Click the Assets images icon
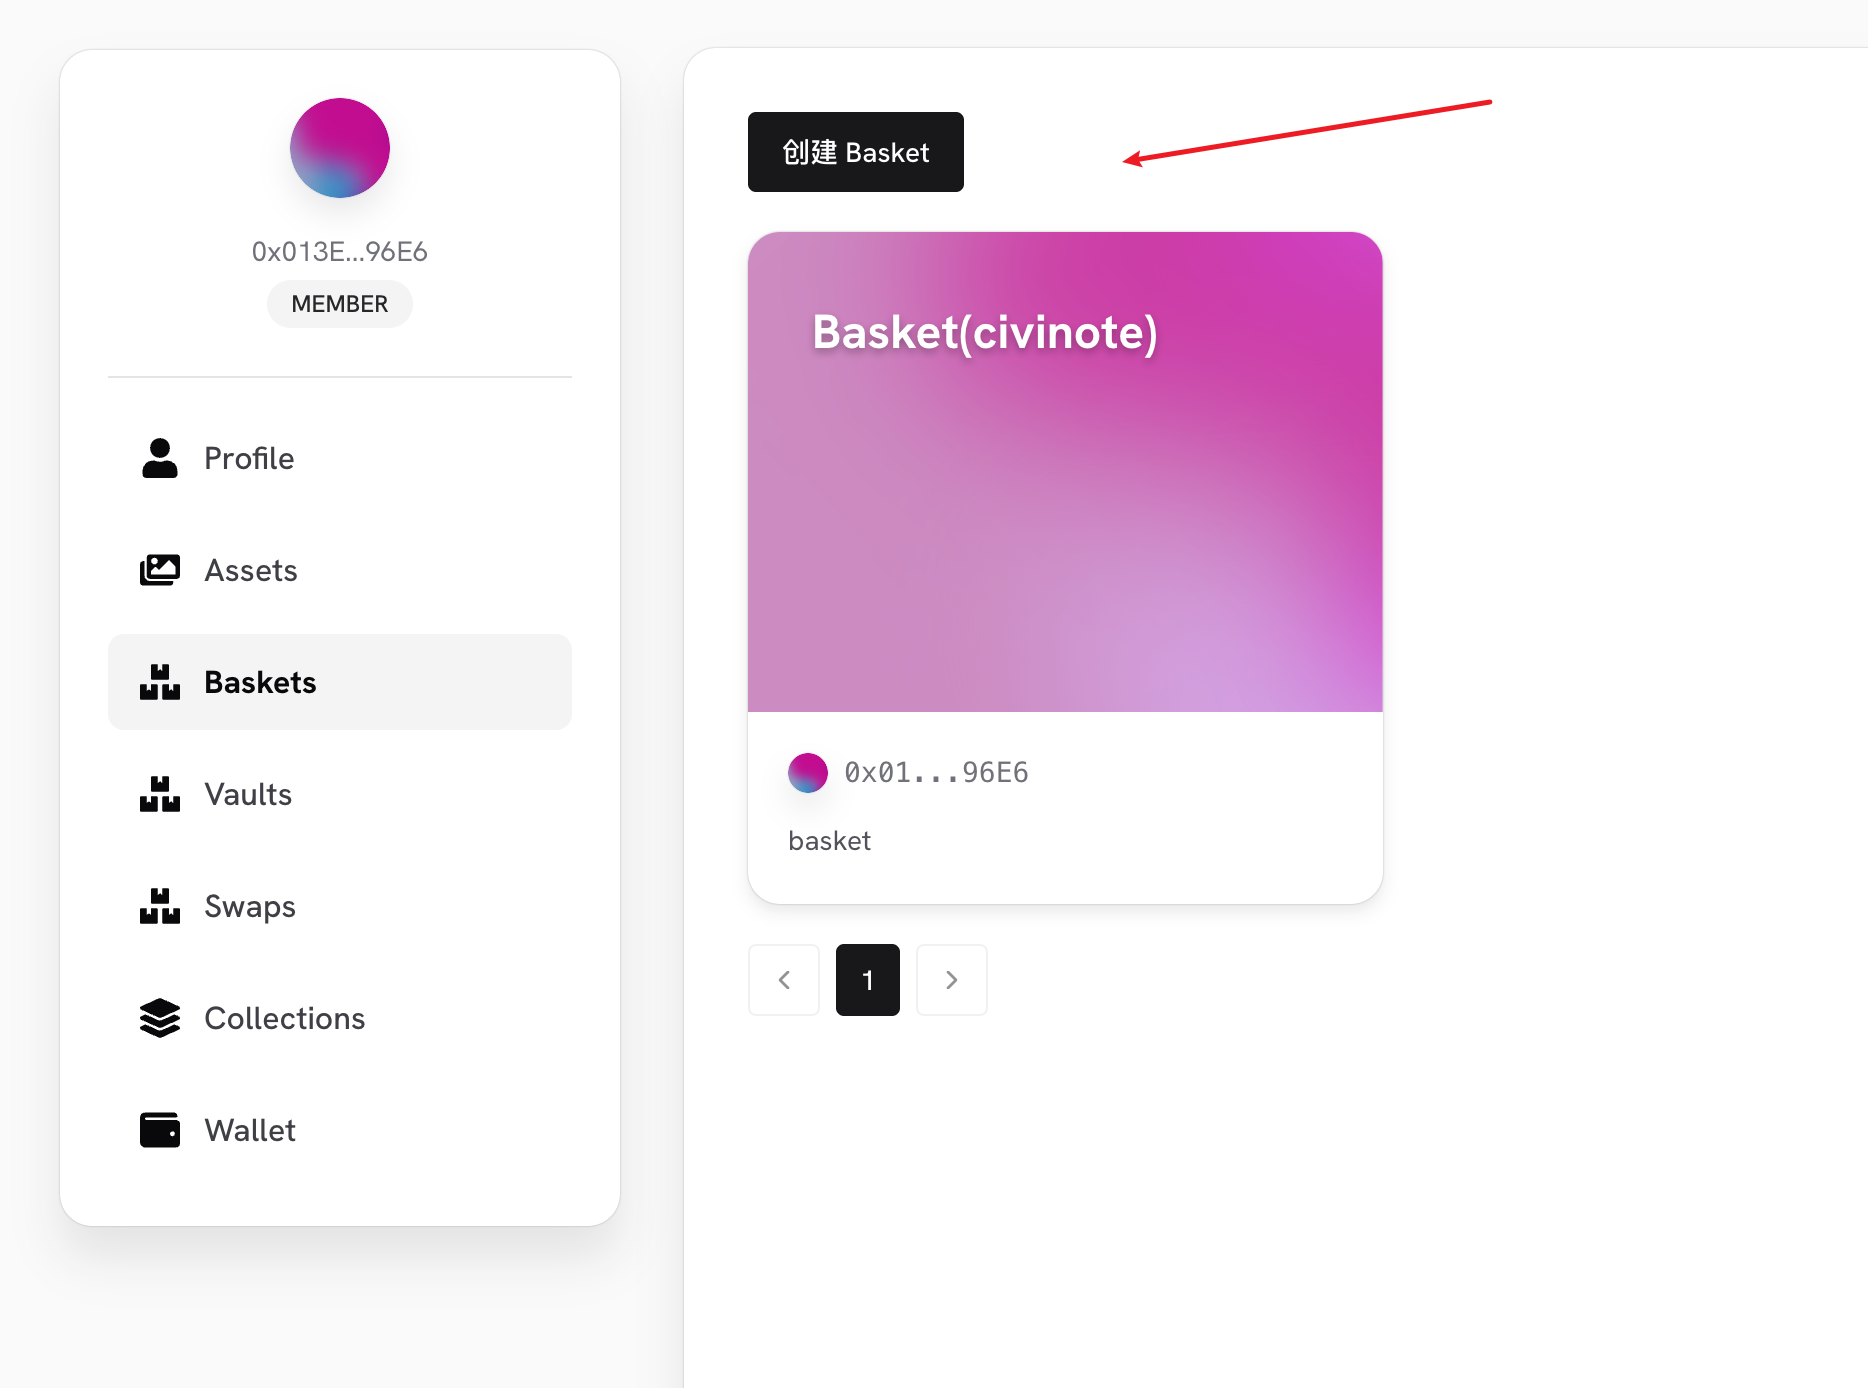1868x1388 pixels. click(x=160, y=570)
